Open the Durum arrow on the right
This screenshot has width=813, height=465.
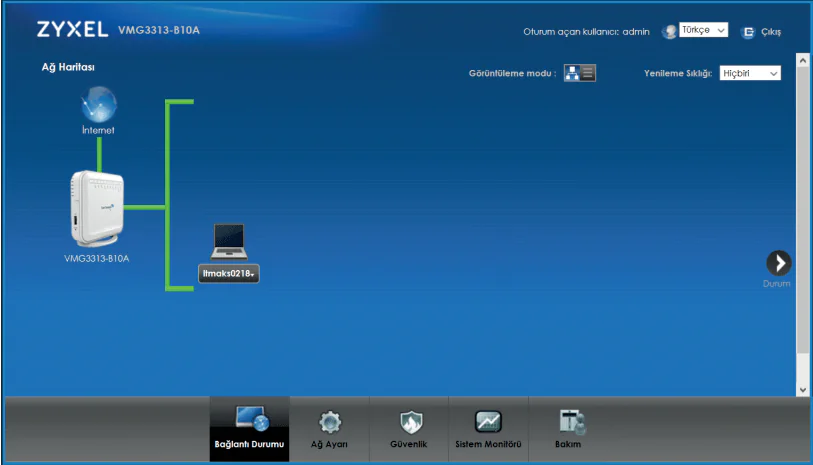tap(778, 263)
